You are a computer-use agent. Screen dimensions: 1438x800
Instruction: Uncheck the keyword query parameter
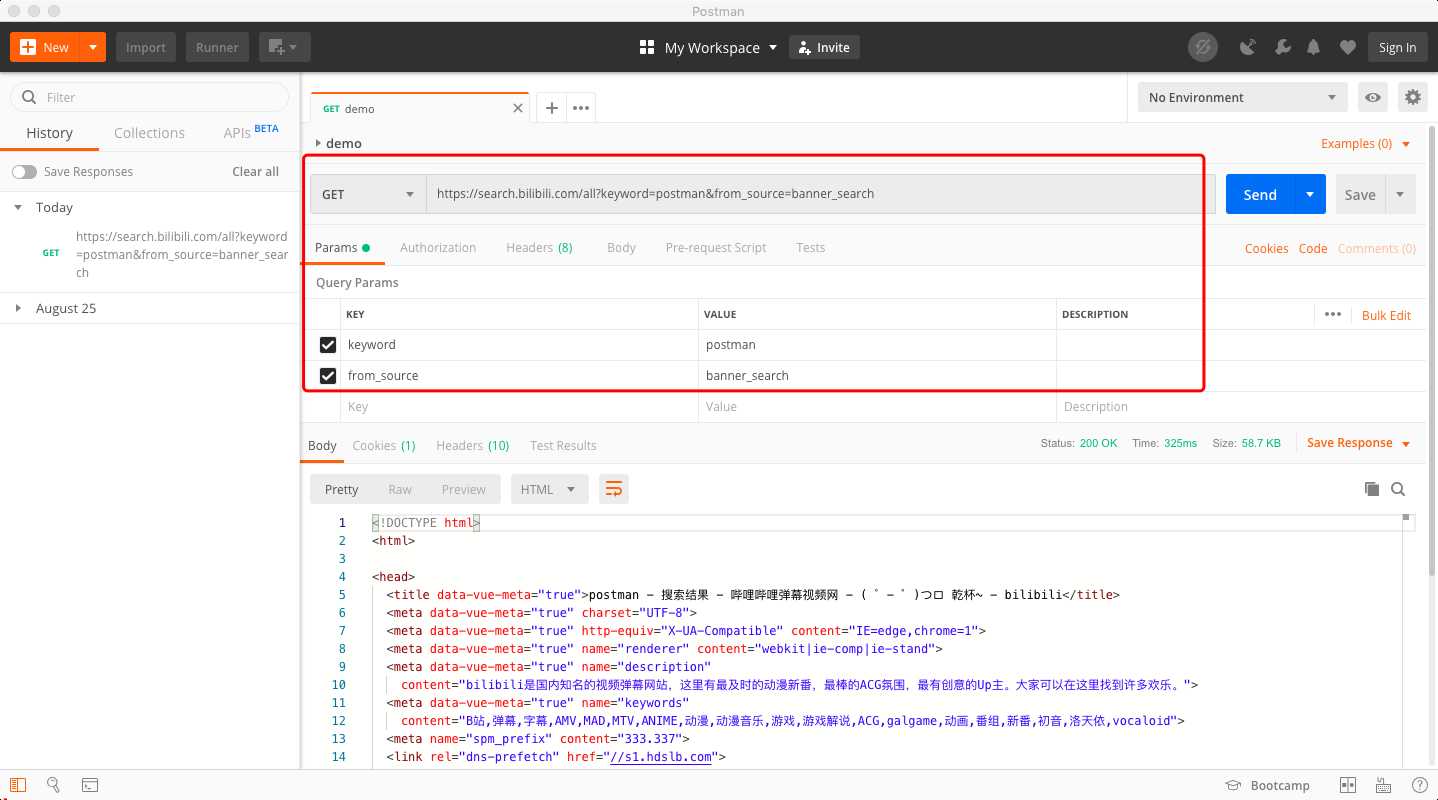[327, 345]
